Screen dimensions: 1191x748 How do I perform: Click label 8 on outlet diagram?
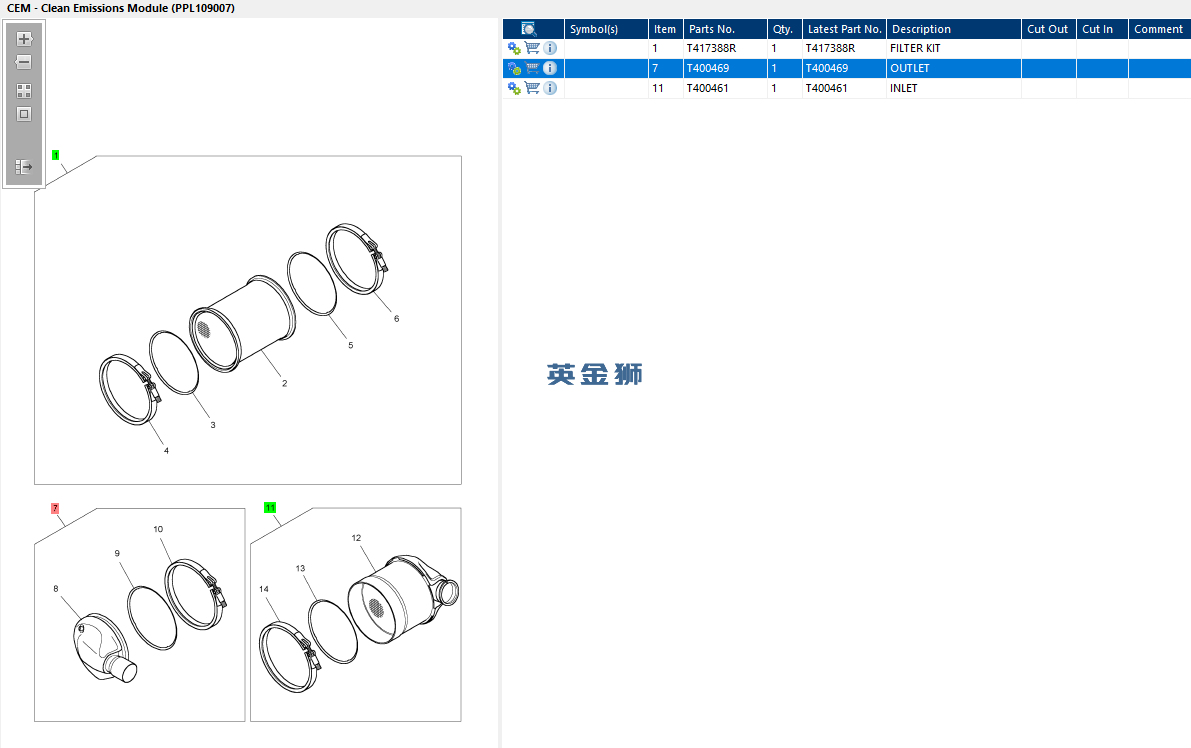pos(55,589)
